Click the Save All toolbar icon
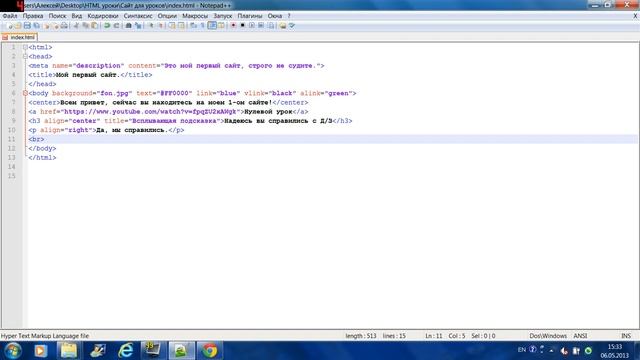The width and height of the screenshot is (640, 360). (37, 26)
